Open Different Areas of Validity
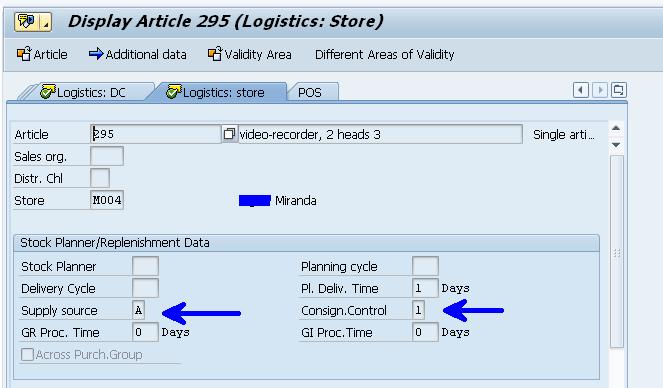Screen dimensions: 663x388 coord(384,55)
